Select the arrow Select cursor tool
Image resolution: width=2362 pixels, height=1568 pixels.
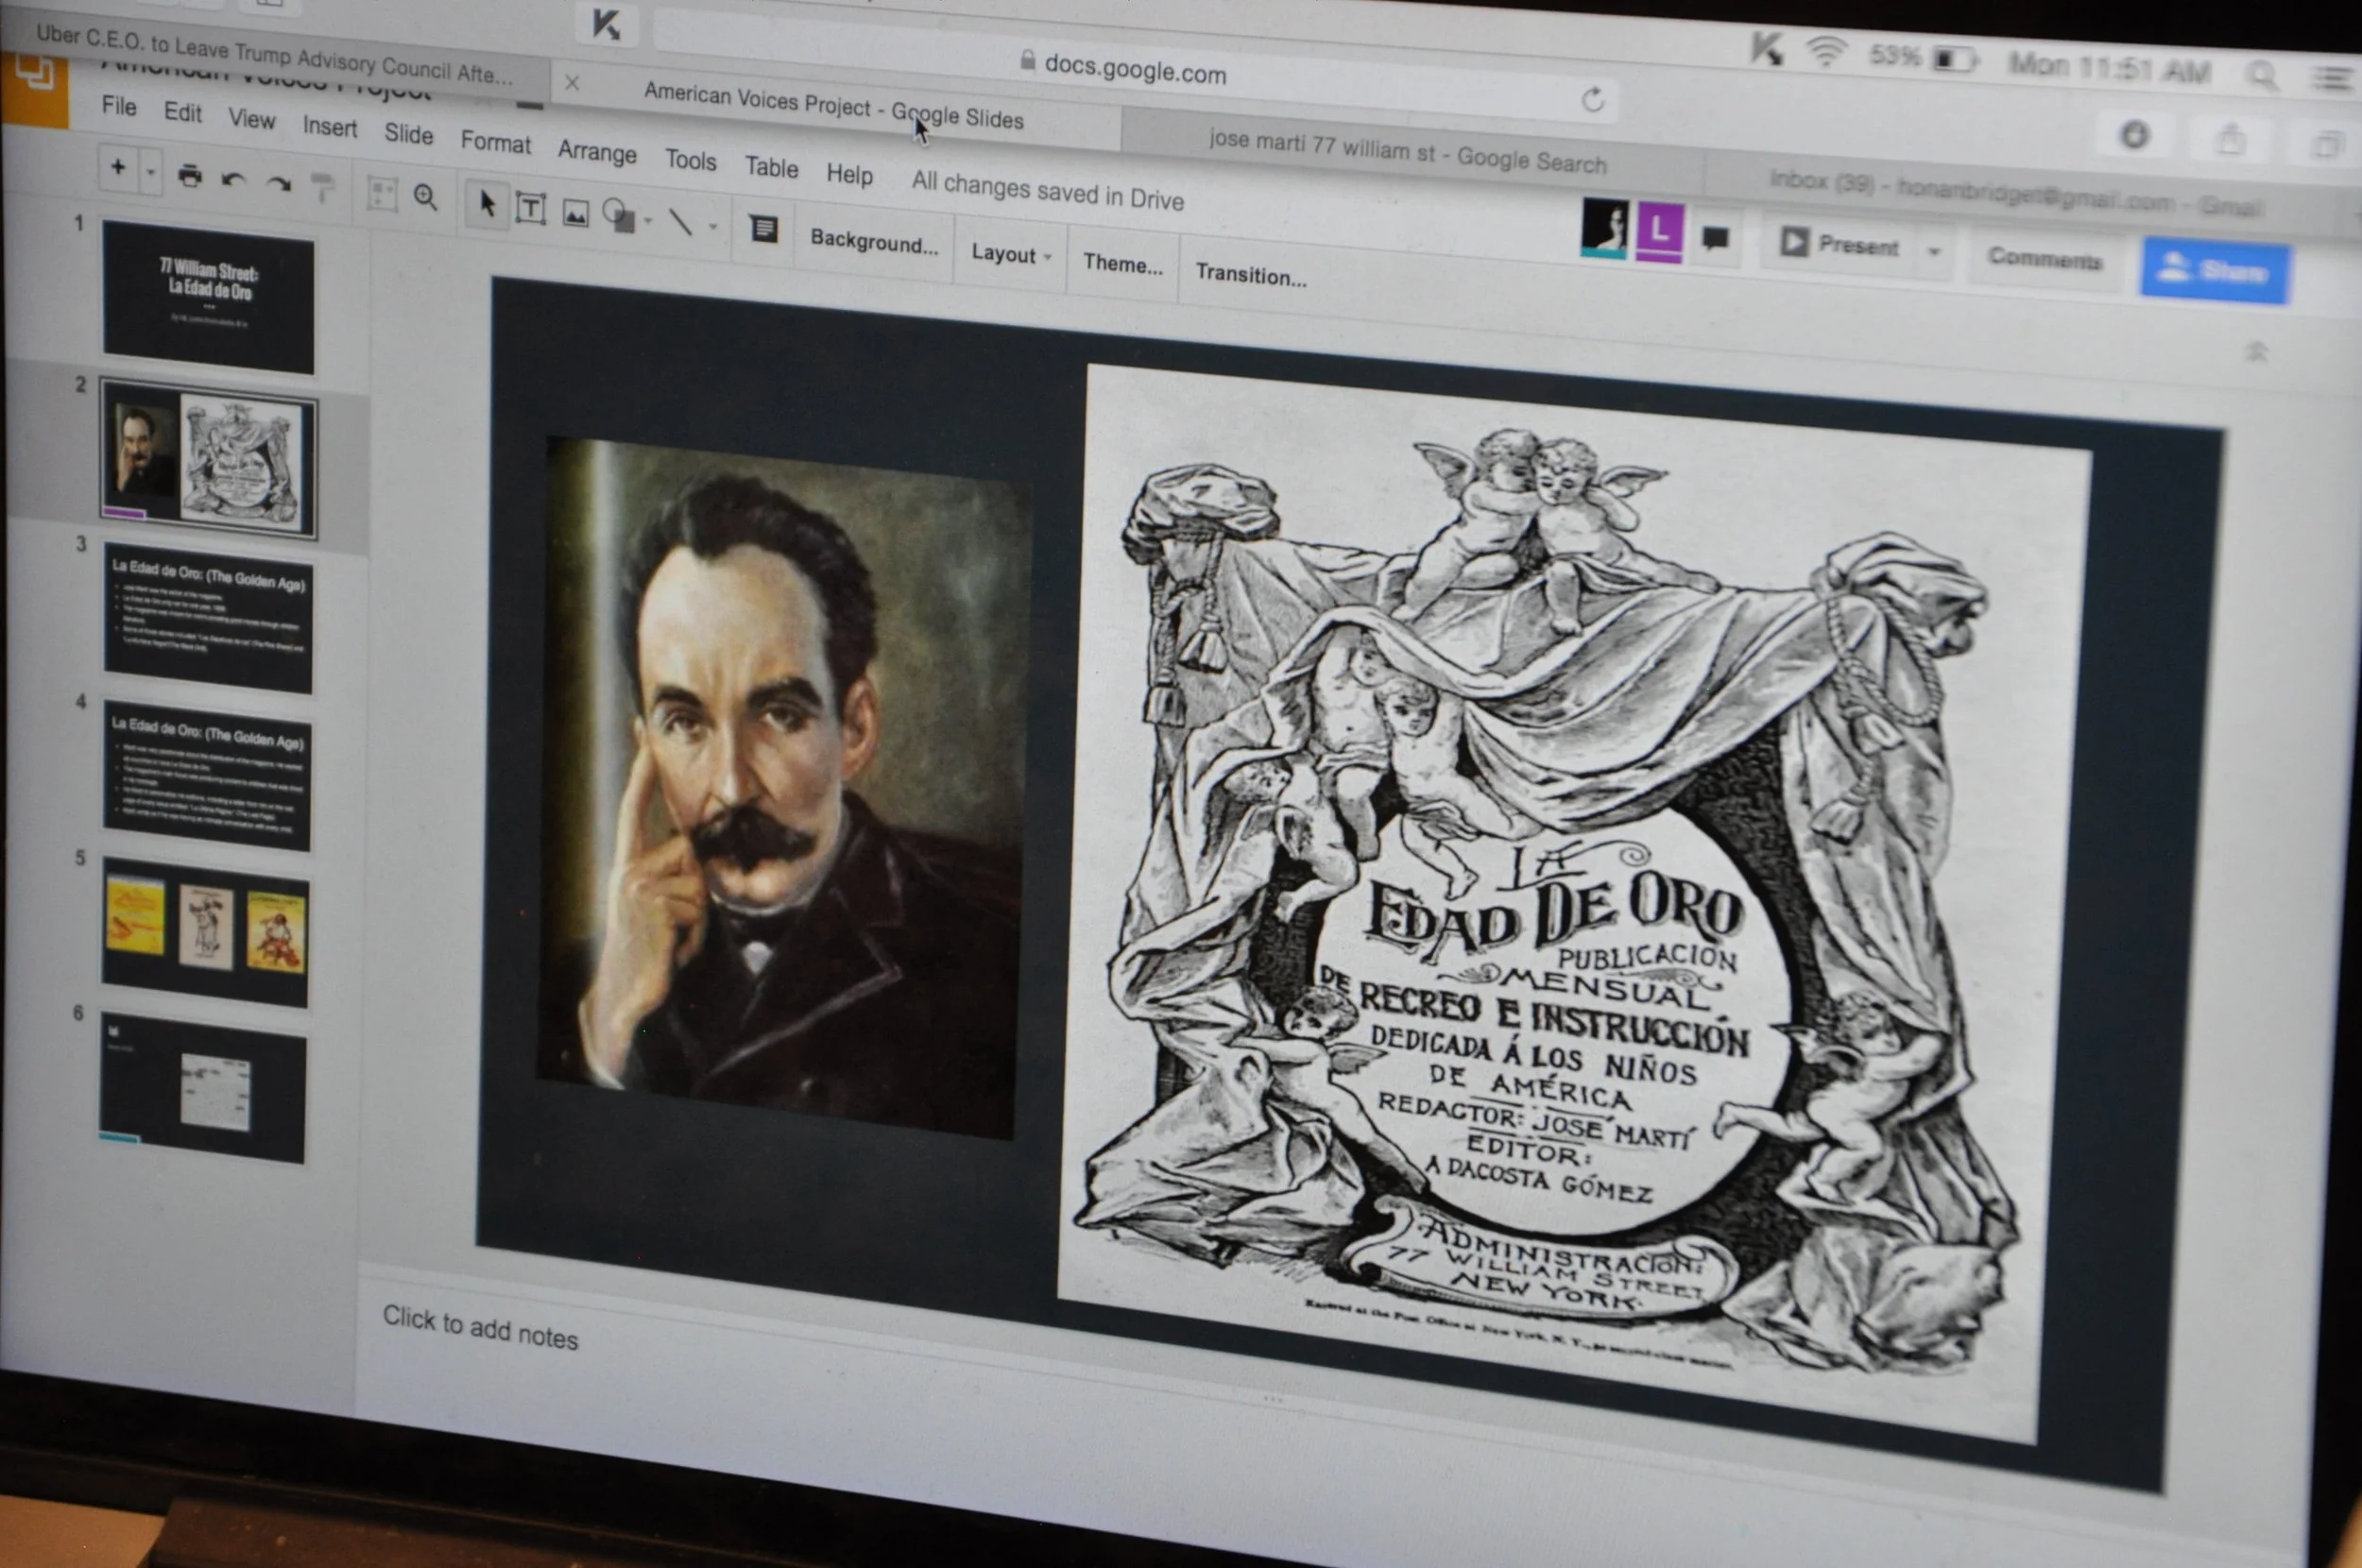(x=487, y=204)
